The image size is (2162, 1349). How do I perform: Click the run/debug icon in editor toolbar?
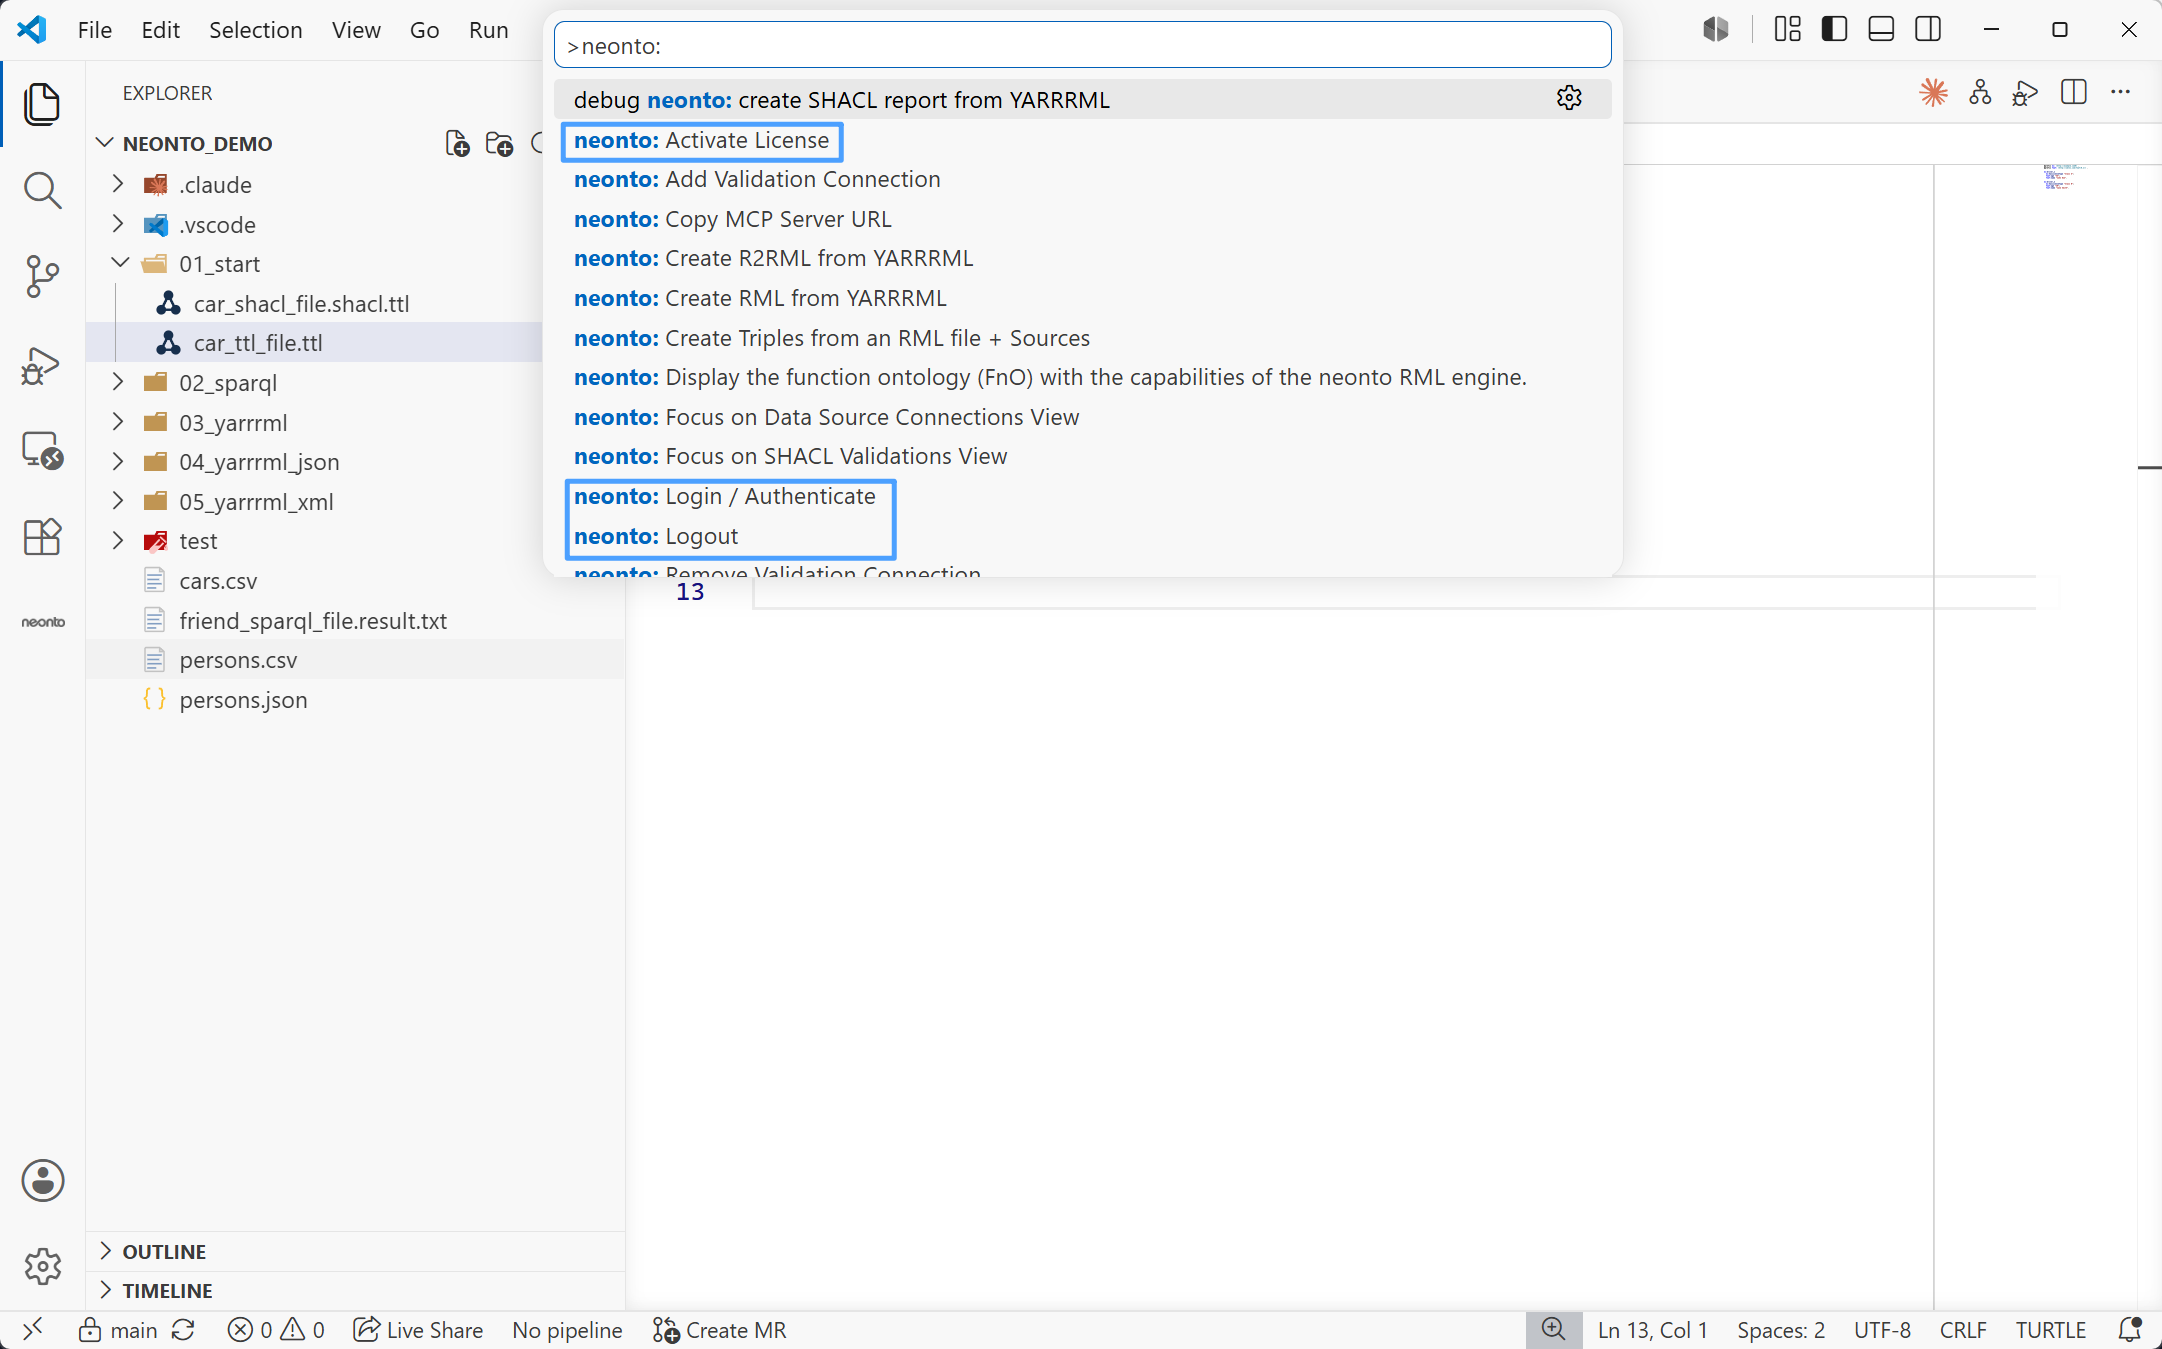pyautogui.click(x=2026, y=93)
